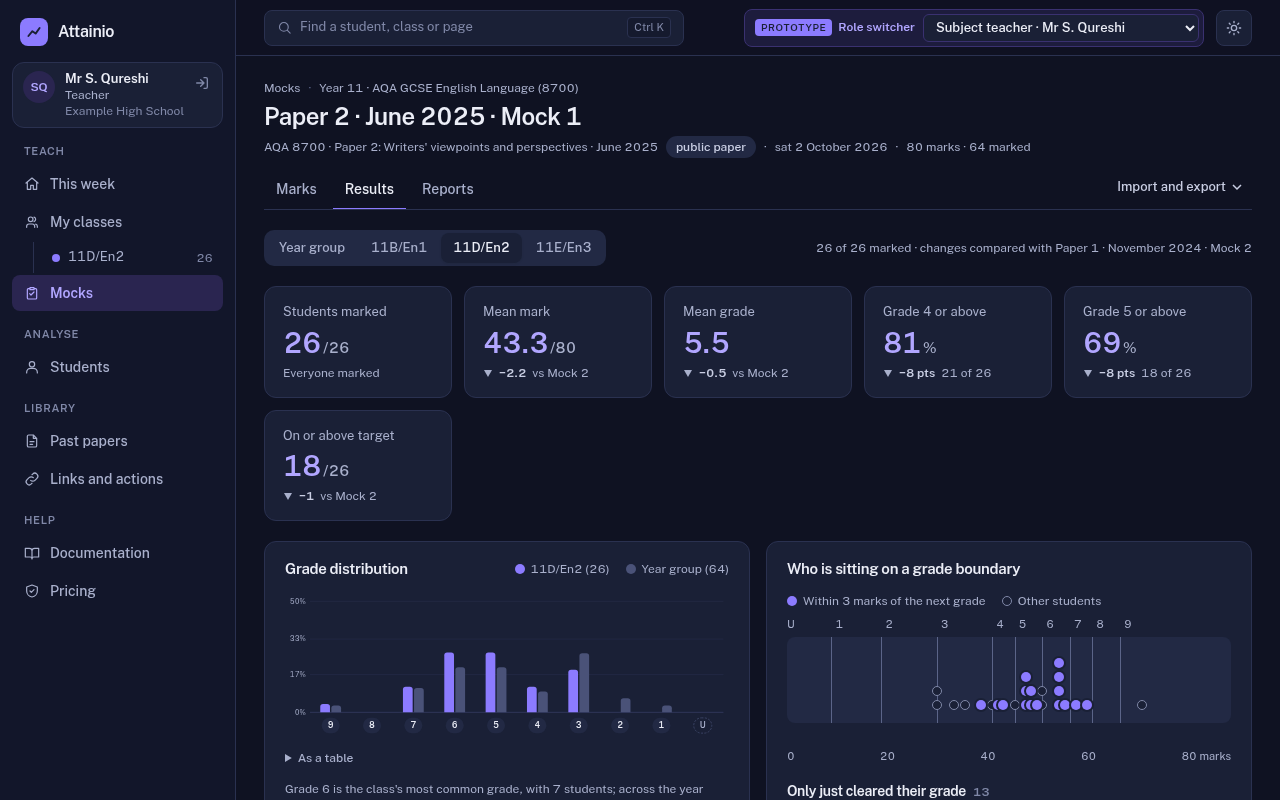Toggle light theme with the sun icon

coord(1234,28)
